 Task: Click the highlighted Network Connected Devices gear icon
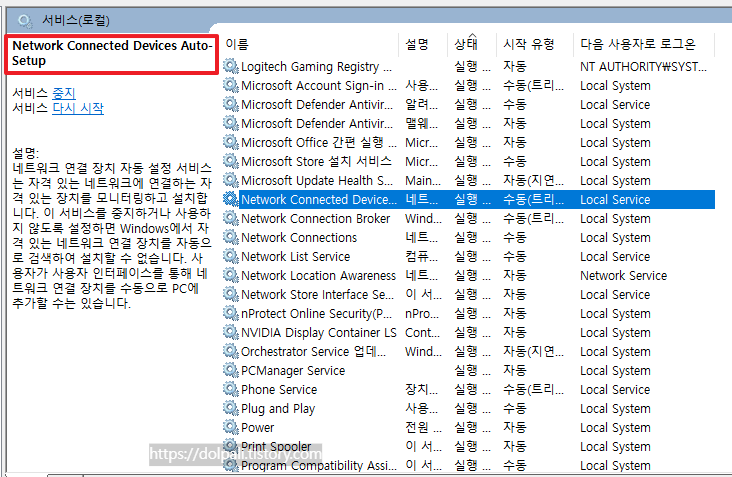[x=231, y=199]
